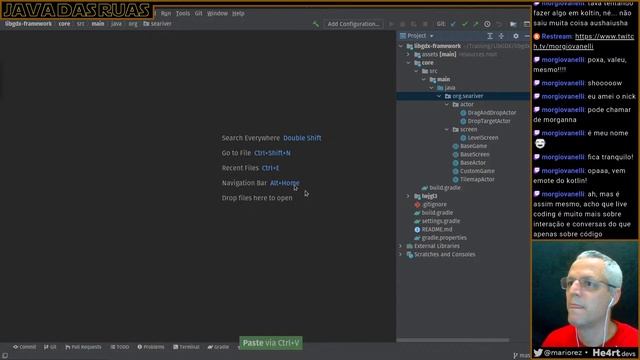Click the Git rollback arrow icon
The width and height of the screenshot is (640, 360).
(x=499, y=24)
